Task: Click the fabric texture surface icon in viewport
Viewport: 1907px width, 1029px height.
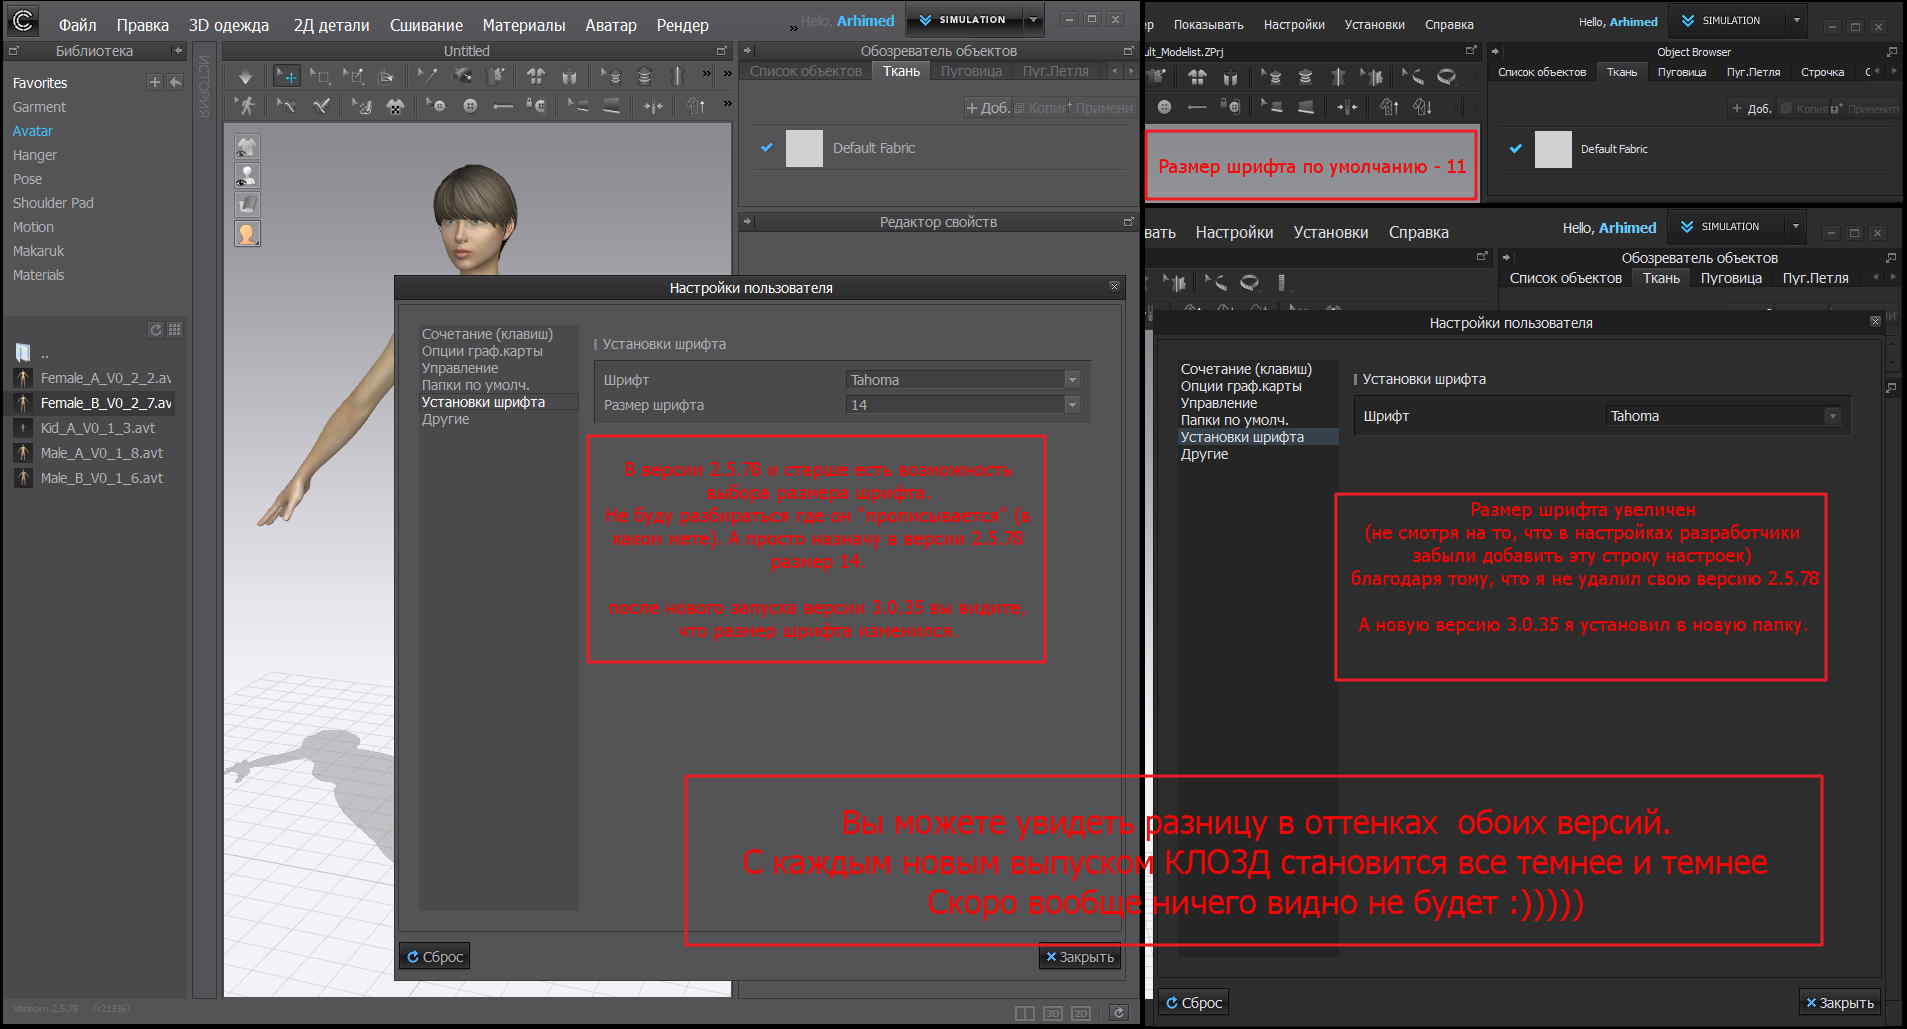Action: [x=247, y=205]
